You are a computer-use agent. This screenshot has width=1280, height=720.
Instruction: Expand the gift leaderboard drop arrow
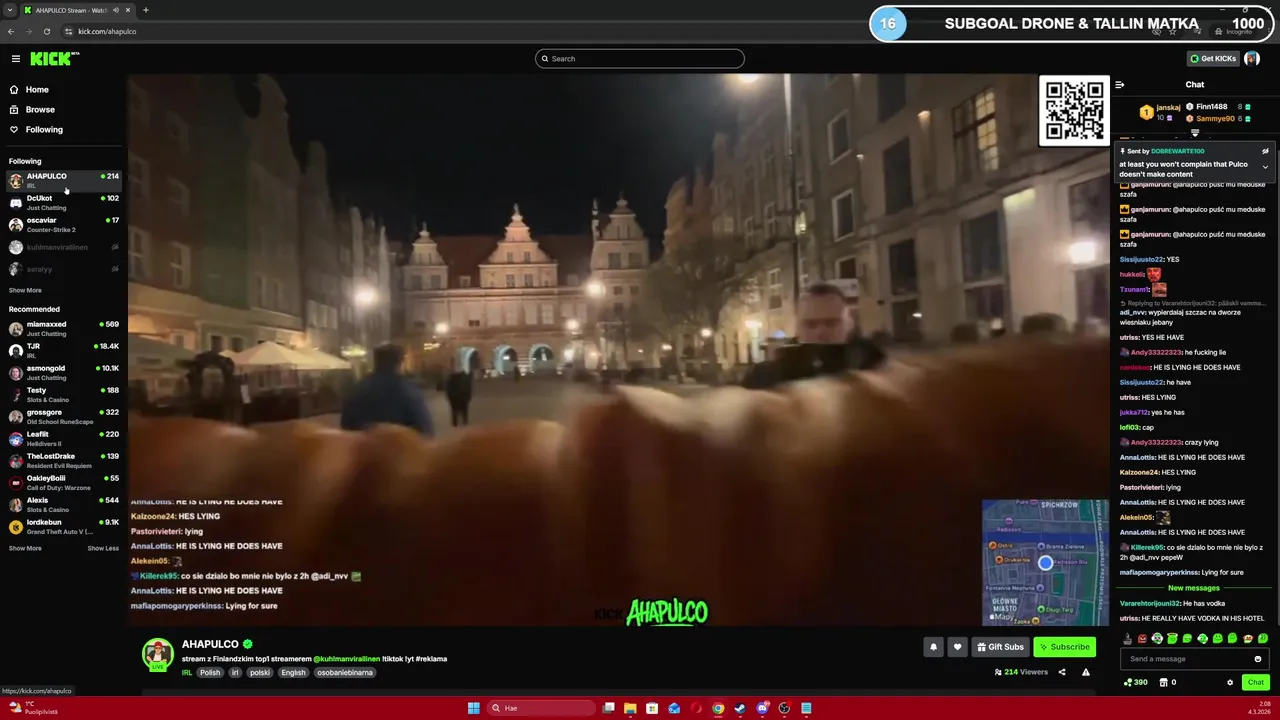(x=1195, y=133)
